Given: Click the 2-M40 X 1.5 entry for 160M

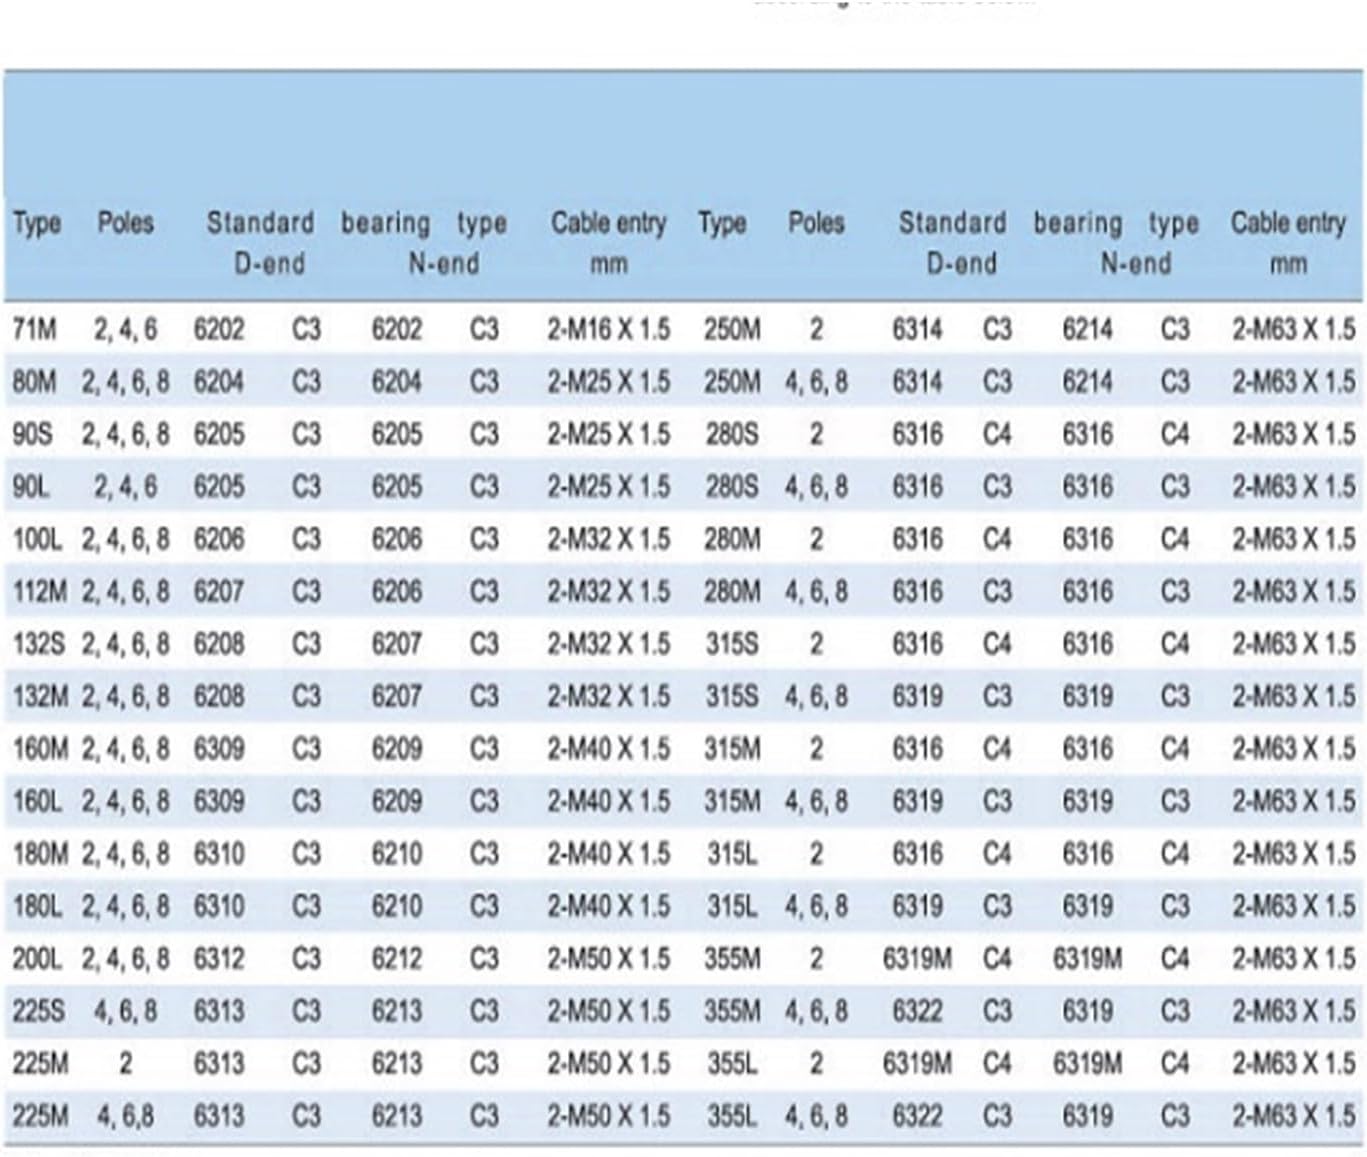Looking at the screenshot, I should coord(608,748).
